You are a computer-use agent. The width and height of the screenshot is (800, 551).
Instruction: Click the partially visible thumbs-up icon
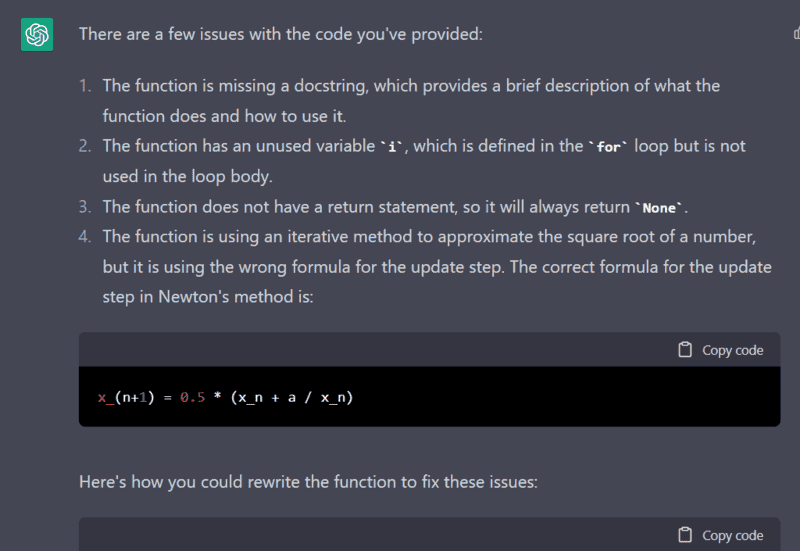click(796, 35)
